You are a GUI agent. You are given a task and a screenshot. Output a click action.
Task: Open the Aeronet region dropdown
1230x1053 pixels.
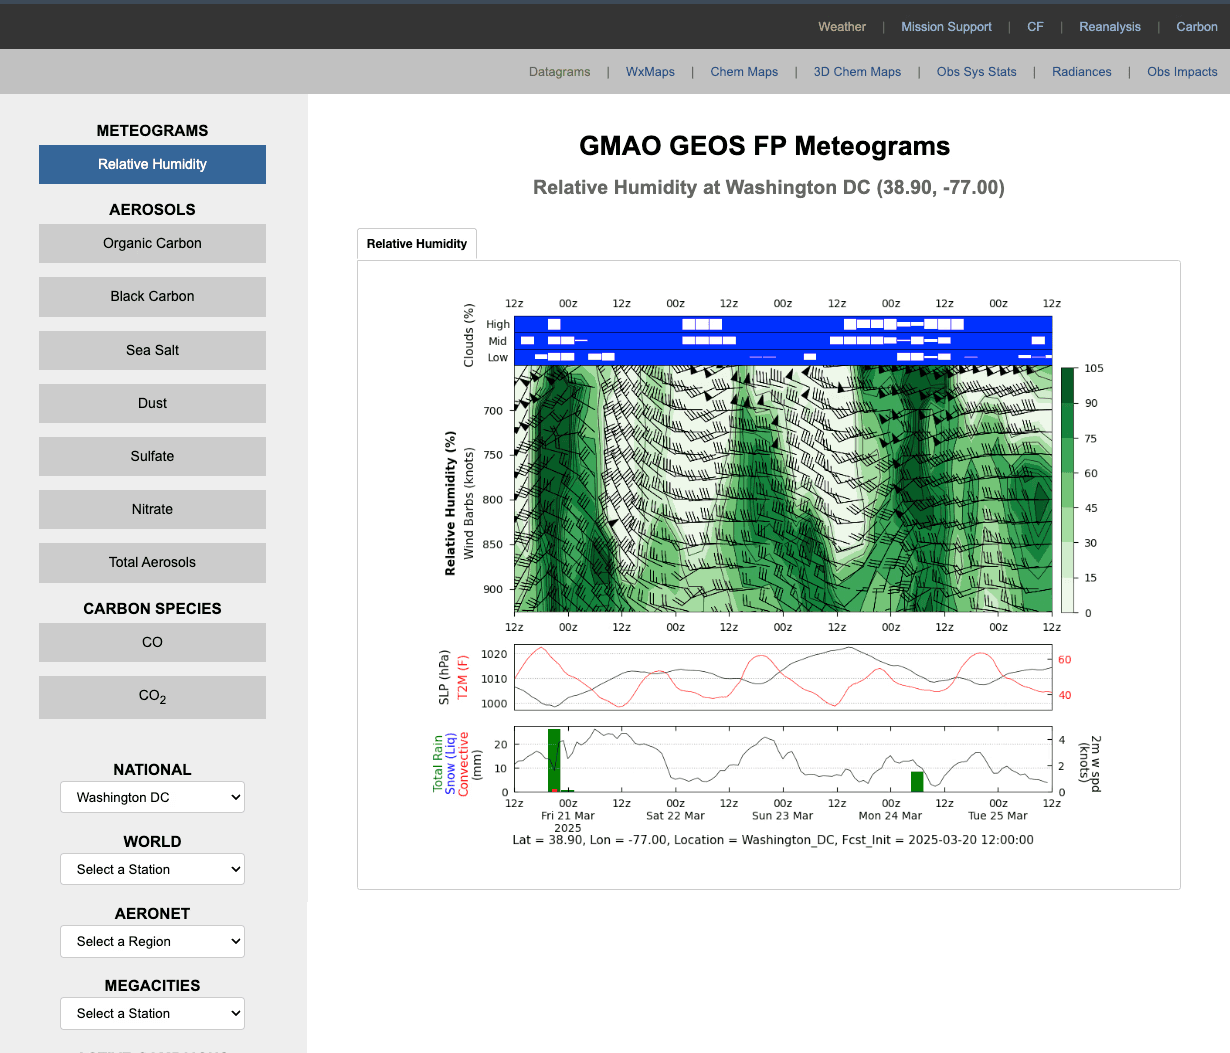point(152,941)
